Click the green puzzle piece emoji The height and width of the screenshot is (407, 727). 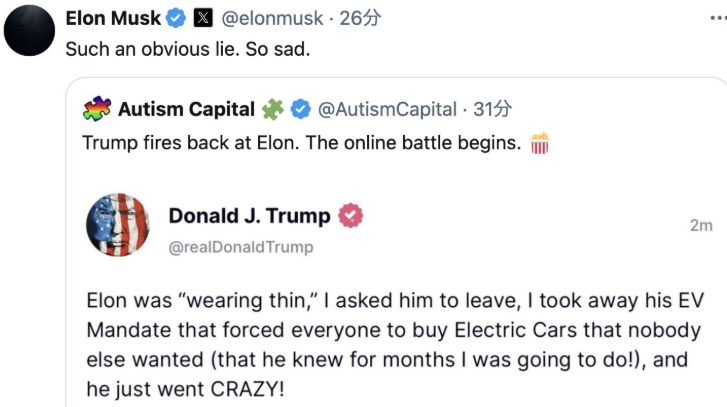point(273,110)
